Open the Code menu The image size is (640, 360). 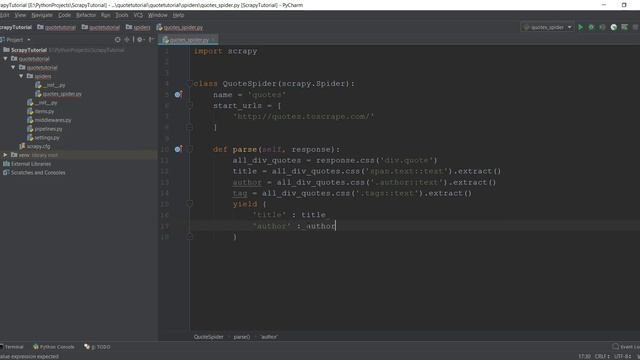tap(64, 15)
